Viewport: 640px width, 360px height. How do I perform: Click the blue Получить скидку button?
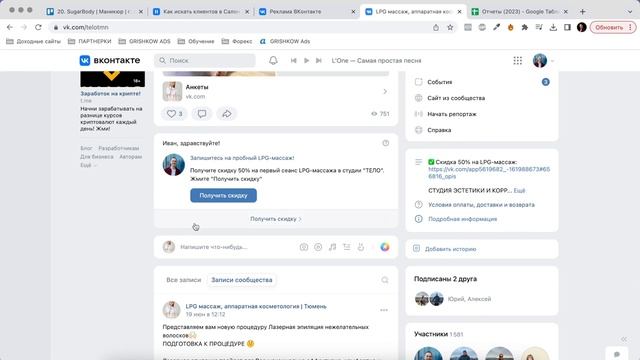pyautogui.click(x=223, y=196)
